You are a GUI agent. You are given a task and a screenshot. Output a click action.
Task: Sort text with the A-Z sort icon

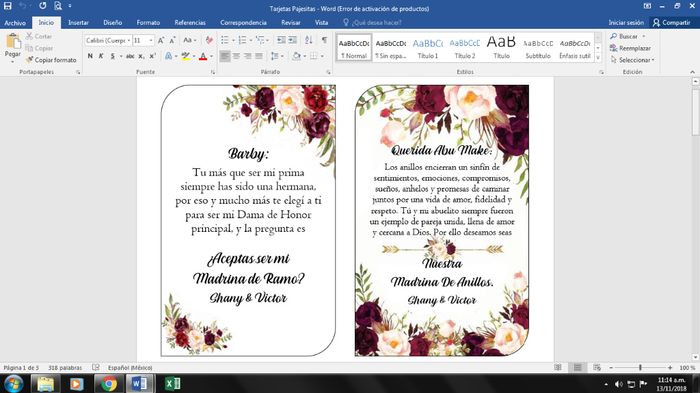coord(308,41)
